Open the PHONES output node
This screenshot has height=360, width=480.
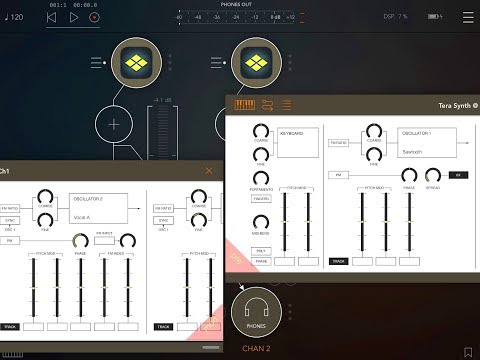[x=256, y=313]
